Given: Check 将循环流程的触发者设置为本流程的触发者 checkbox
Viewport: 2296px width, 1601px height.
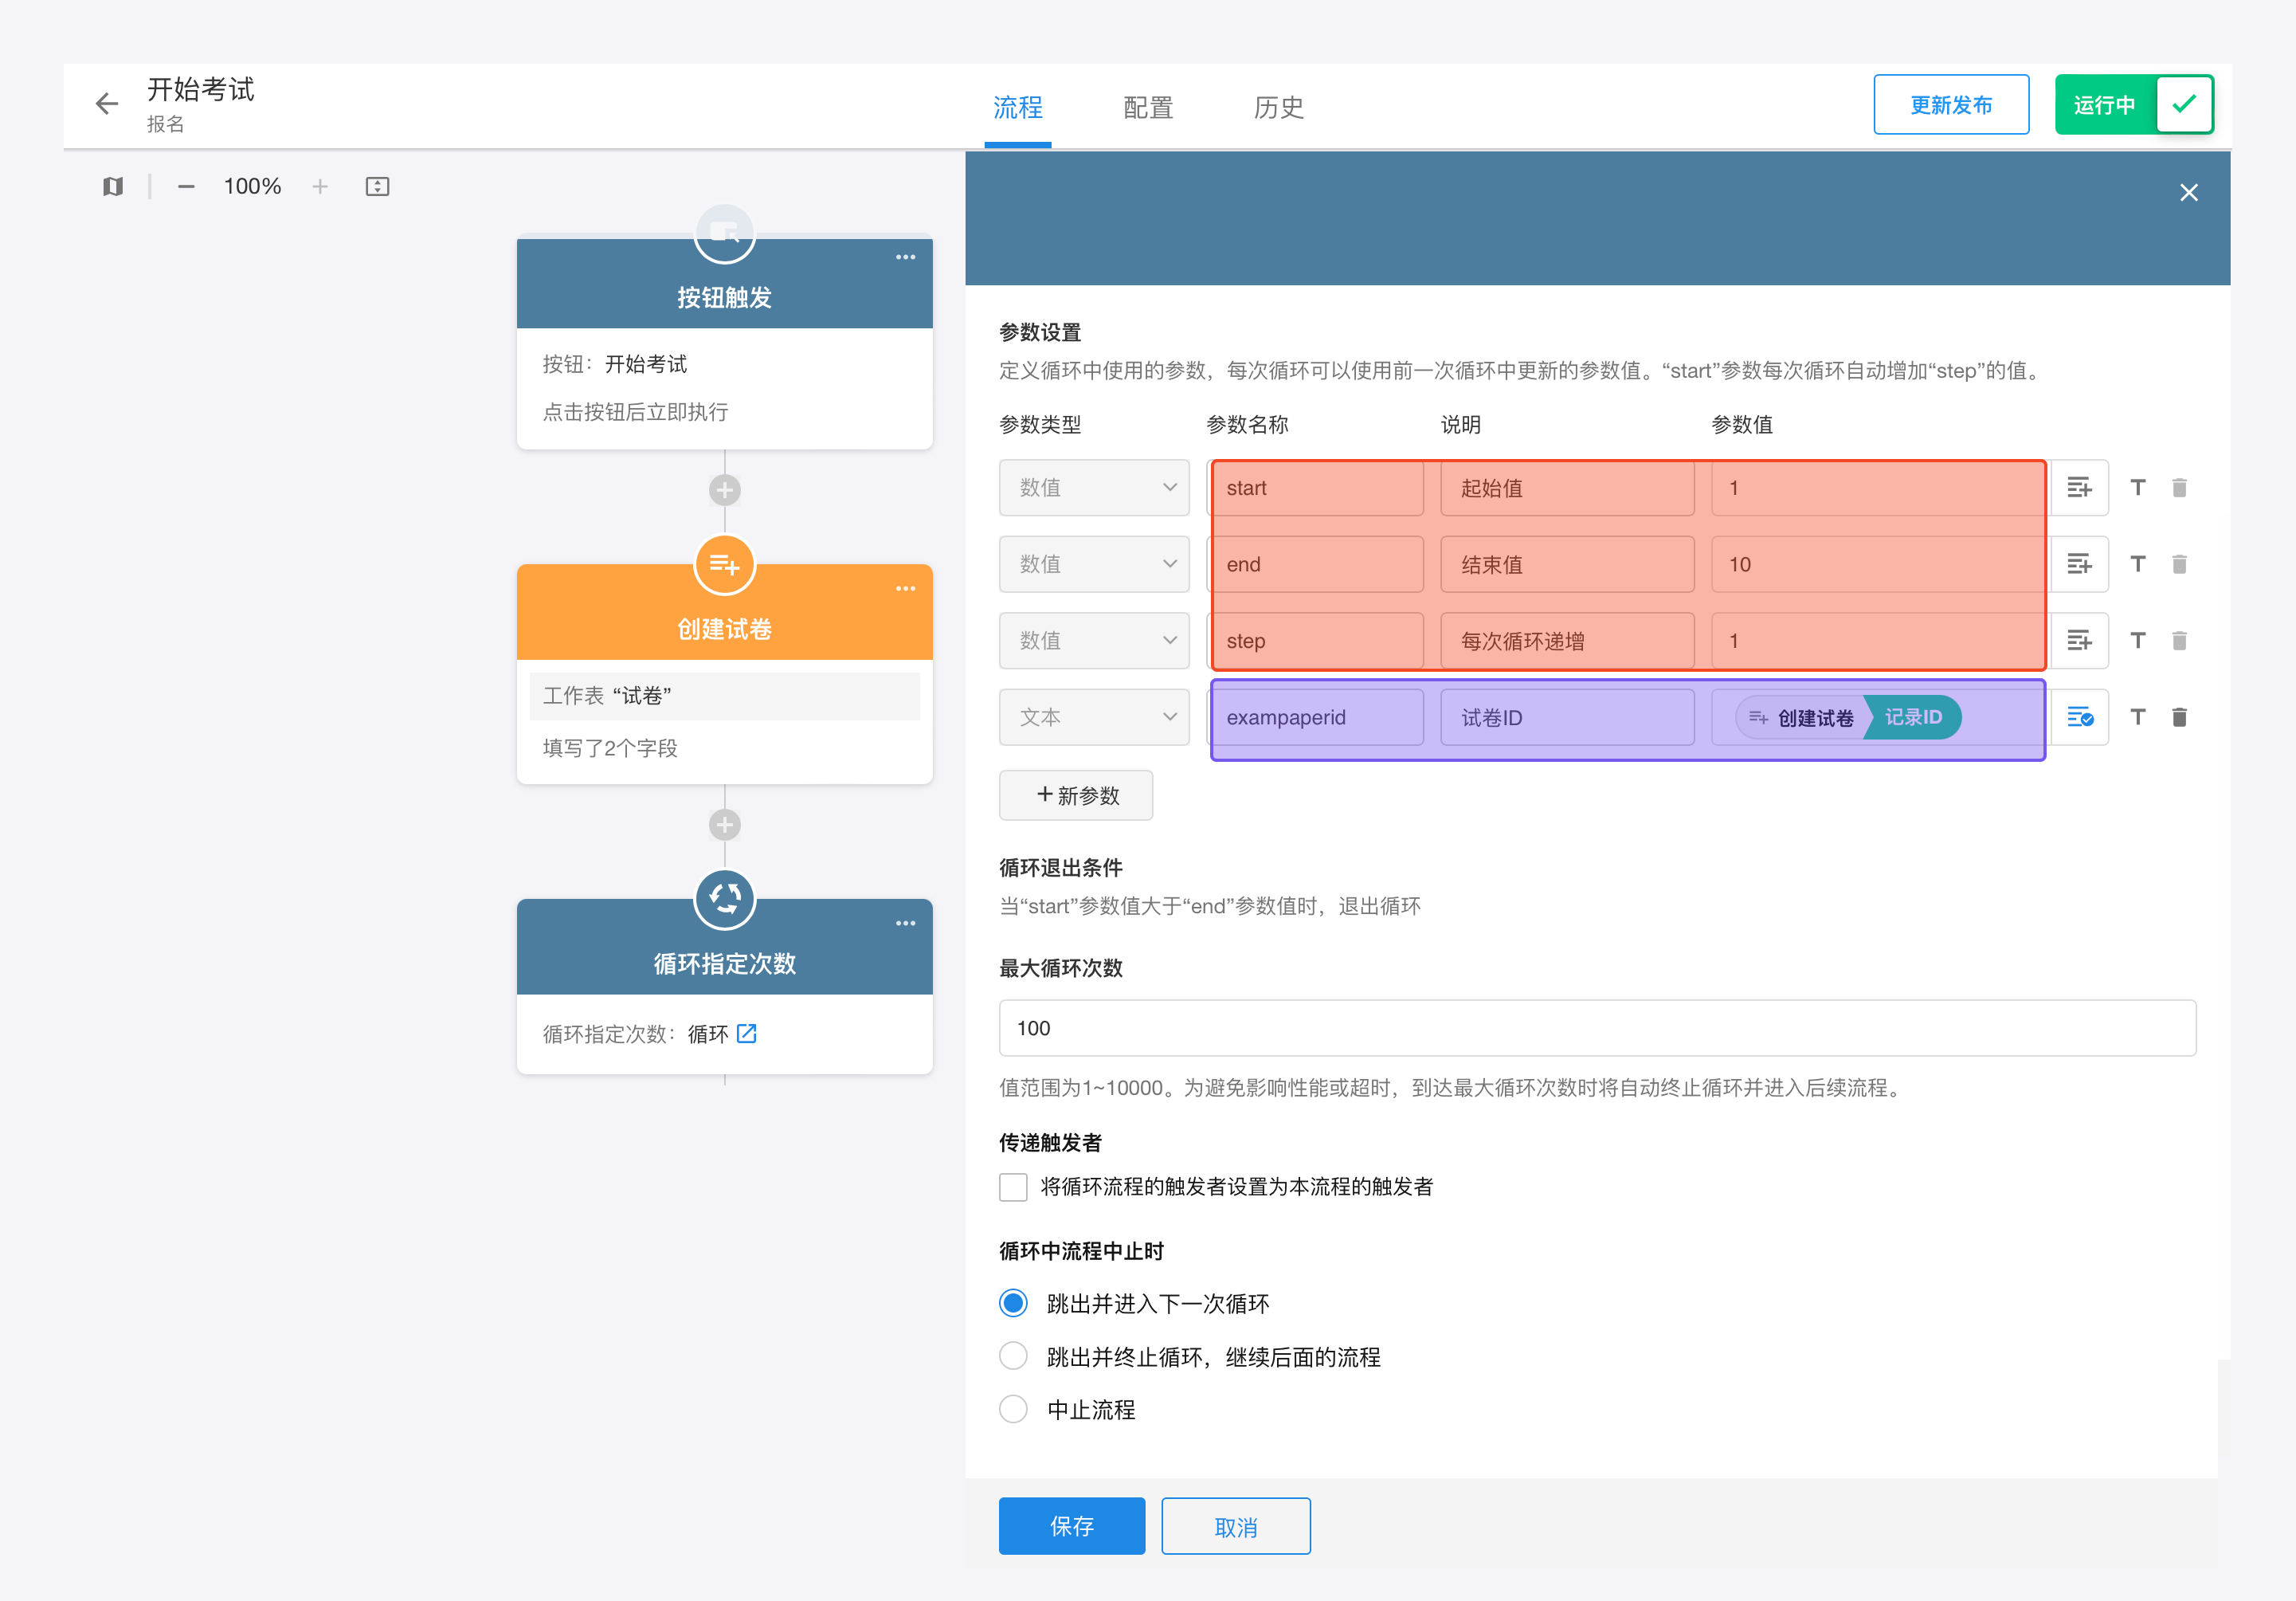Looking at the screenshot, I should pos(1013,1187).
